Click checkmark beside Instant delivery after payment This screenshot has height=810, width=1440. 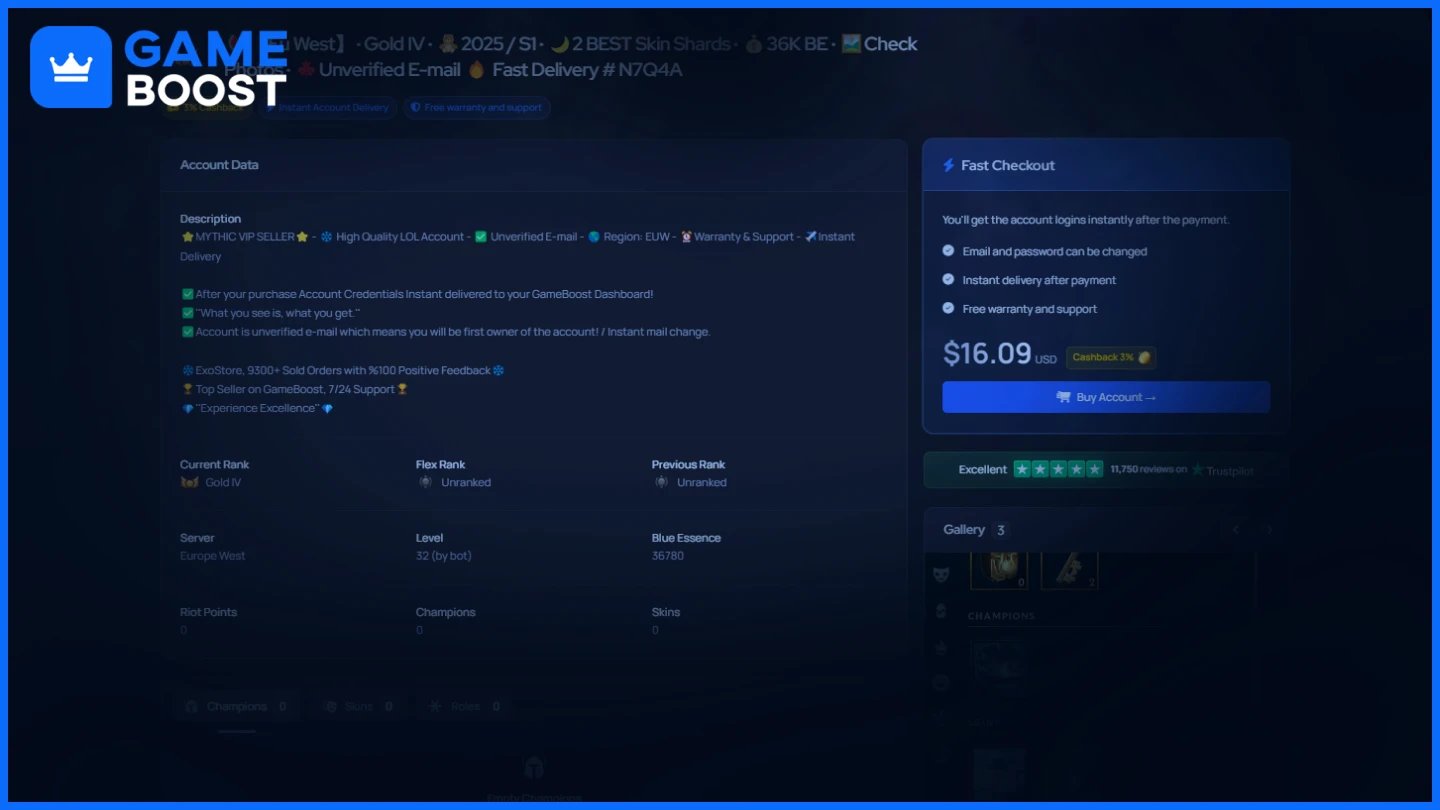point(948,280)
